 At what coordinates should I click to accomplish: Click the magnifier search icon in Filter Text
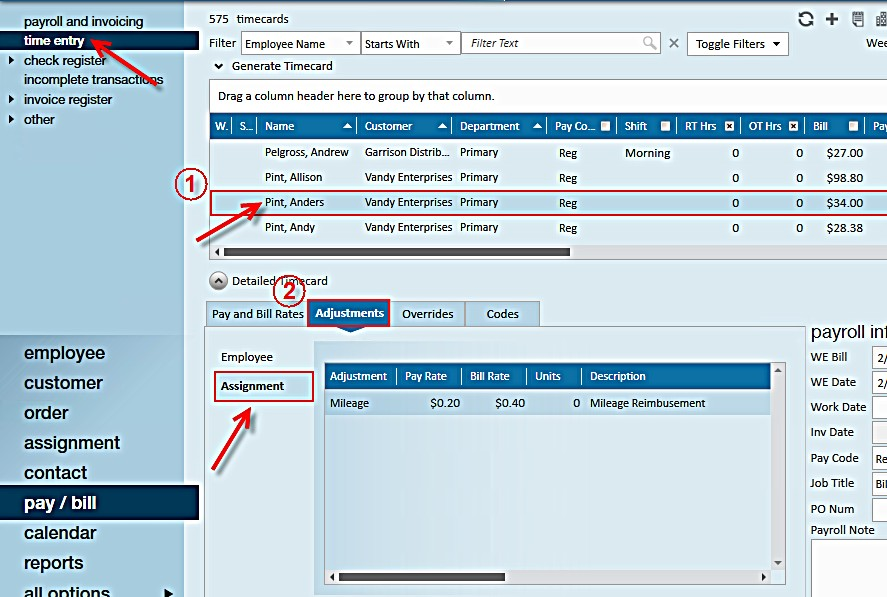[x=649, y=43]
